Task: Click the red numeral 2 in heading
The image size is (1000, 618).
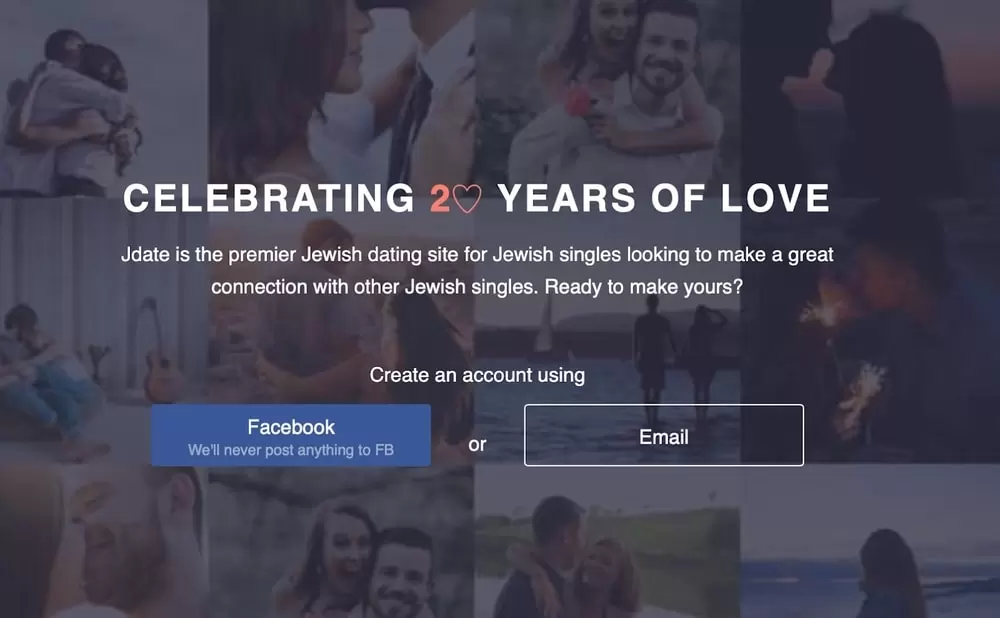Action: [x=439, y=198]
